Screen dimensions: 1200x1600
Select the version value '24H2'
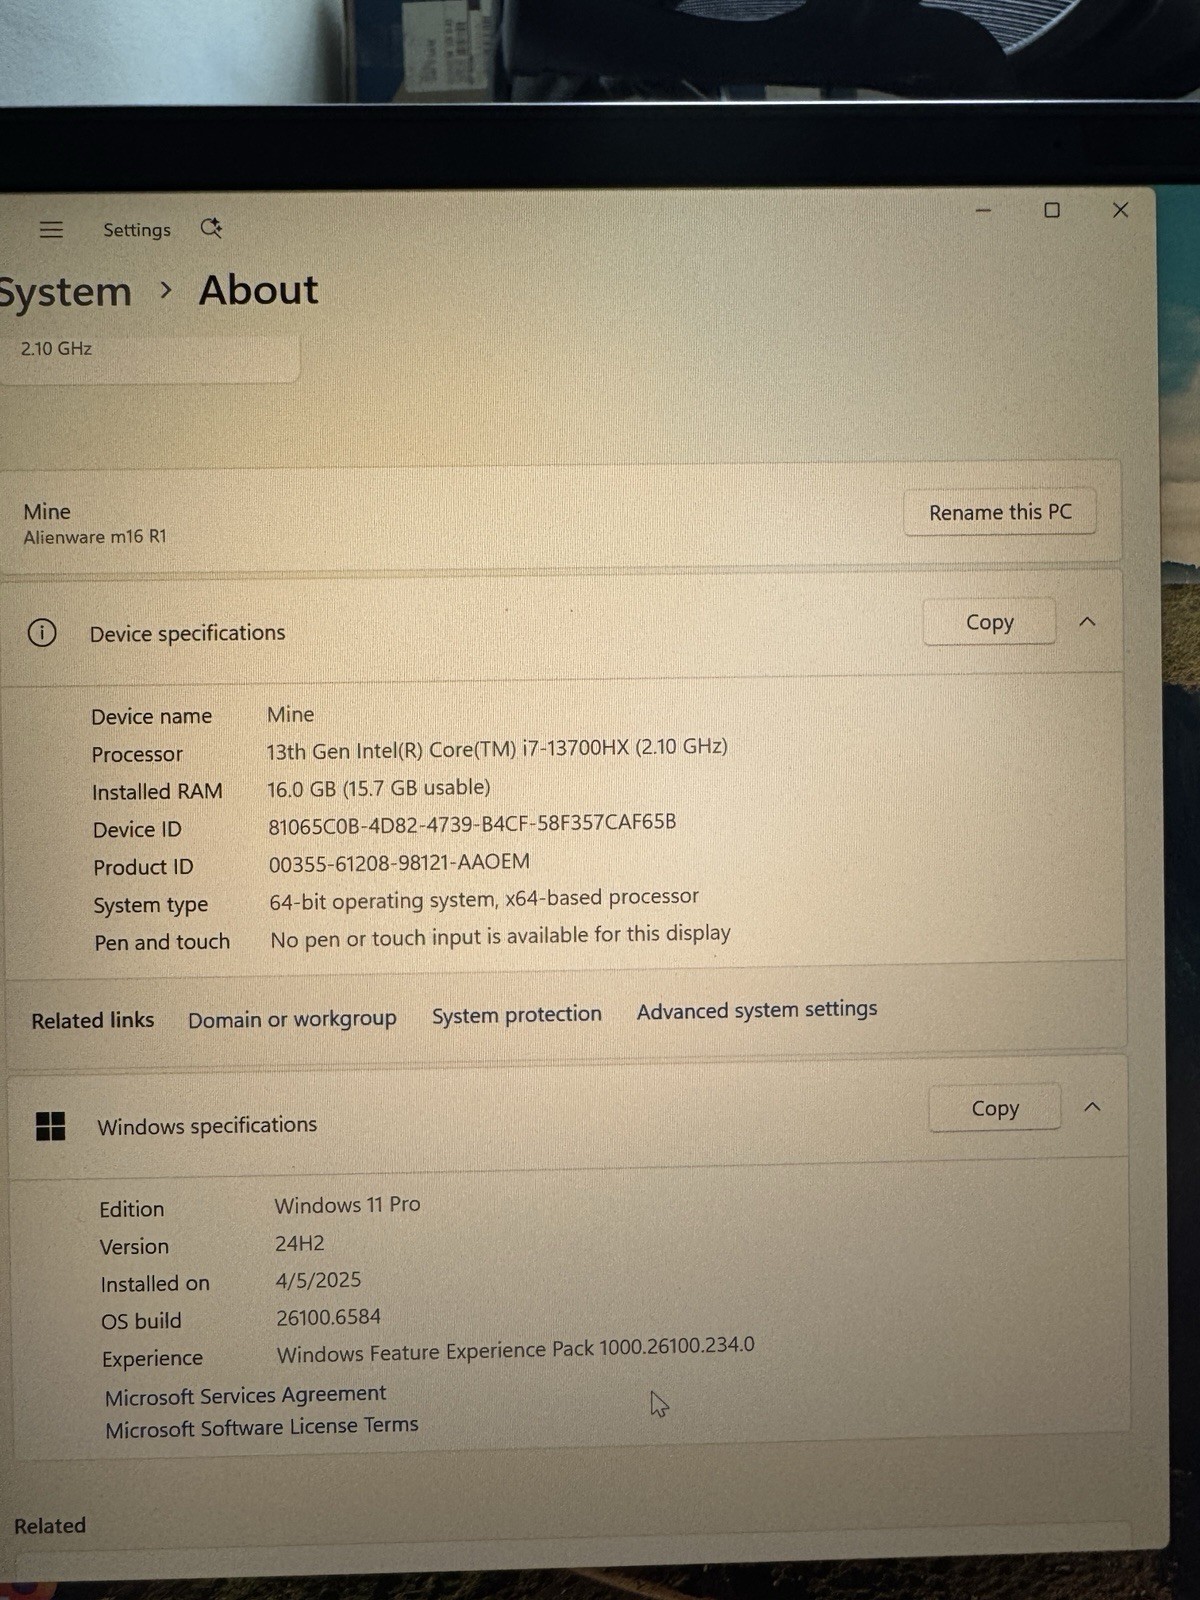point(300,1243)
